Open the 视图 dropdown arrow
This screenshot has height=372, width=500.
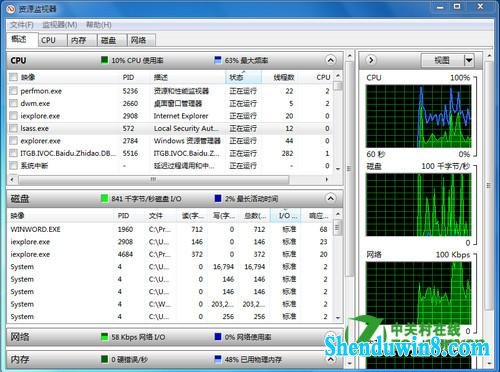(468, 60)
